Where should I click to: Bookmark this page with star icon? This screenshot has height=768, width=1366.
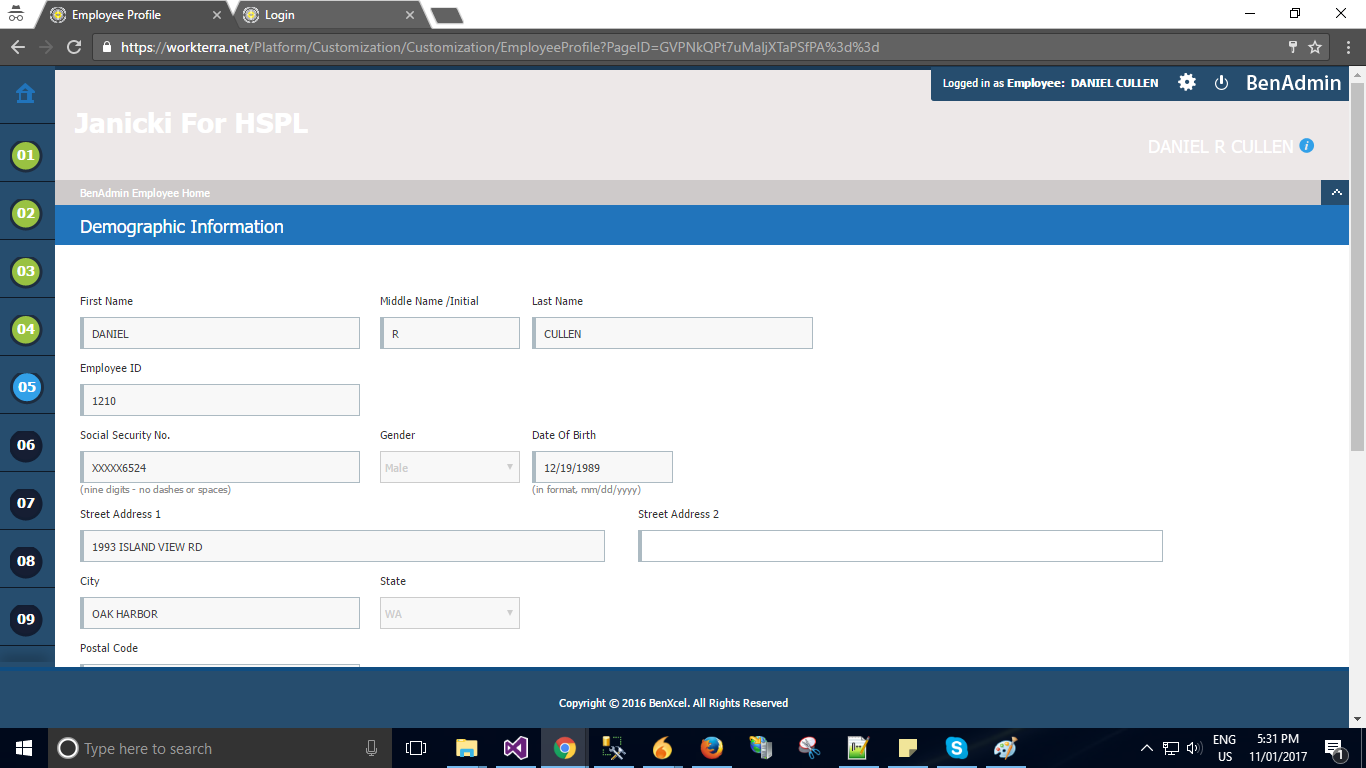pyautogui.click(x=1315, y=47)
